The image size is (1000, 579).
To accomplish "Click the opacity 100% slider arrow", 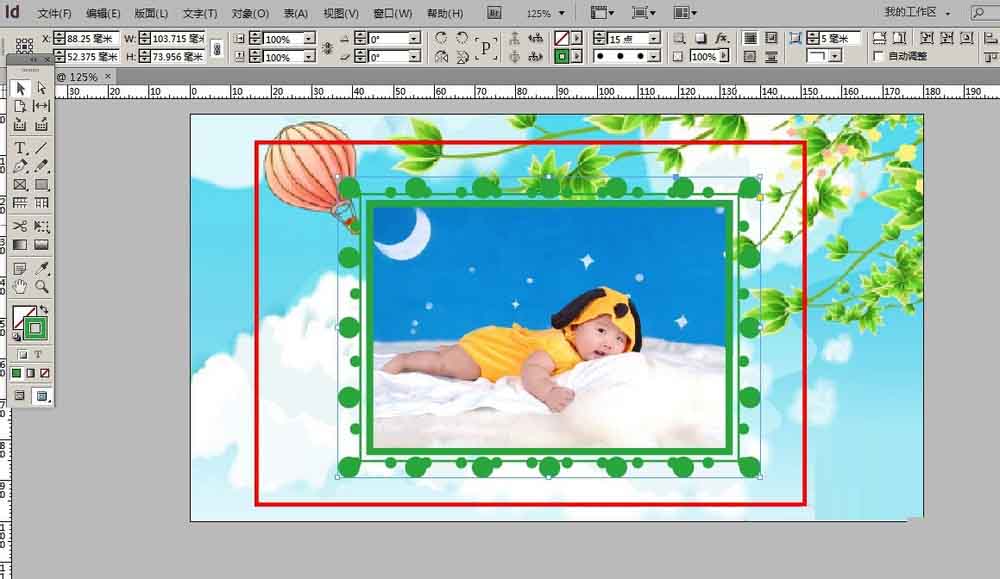I will (x=724, y=56).
